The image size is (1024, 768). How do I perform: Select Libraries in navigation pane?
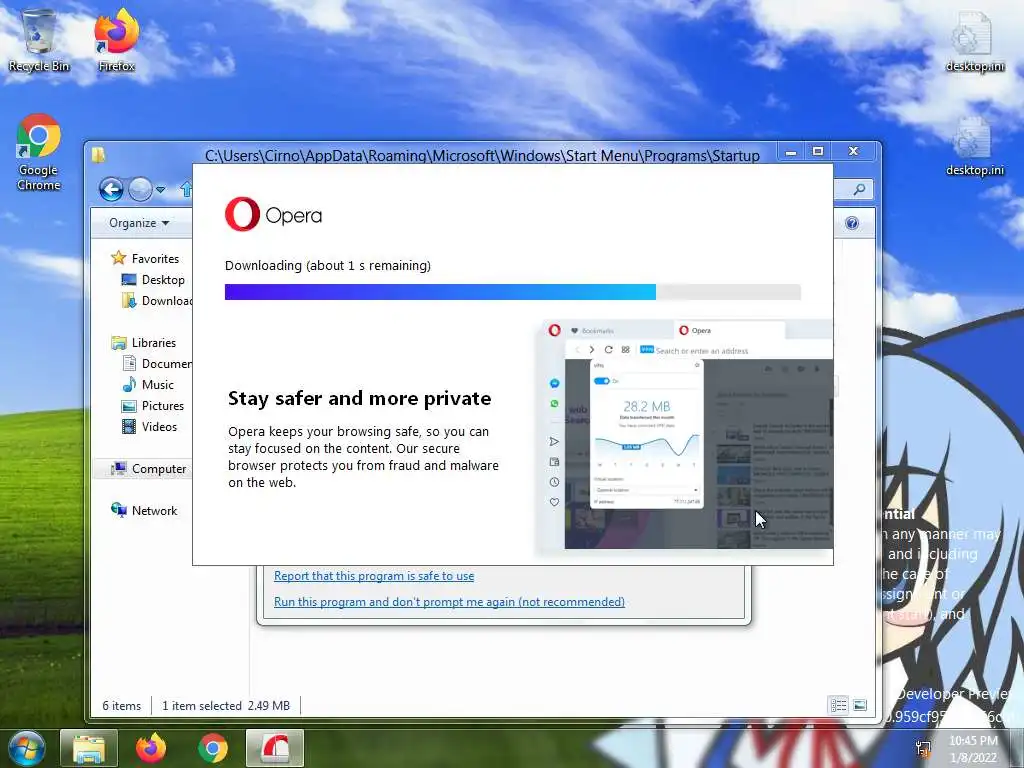click(x=144, y=343)
